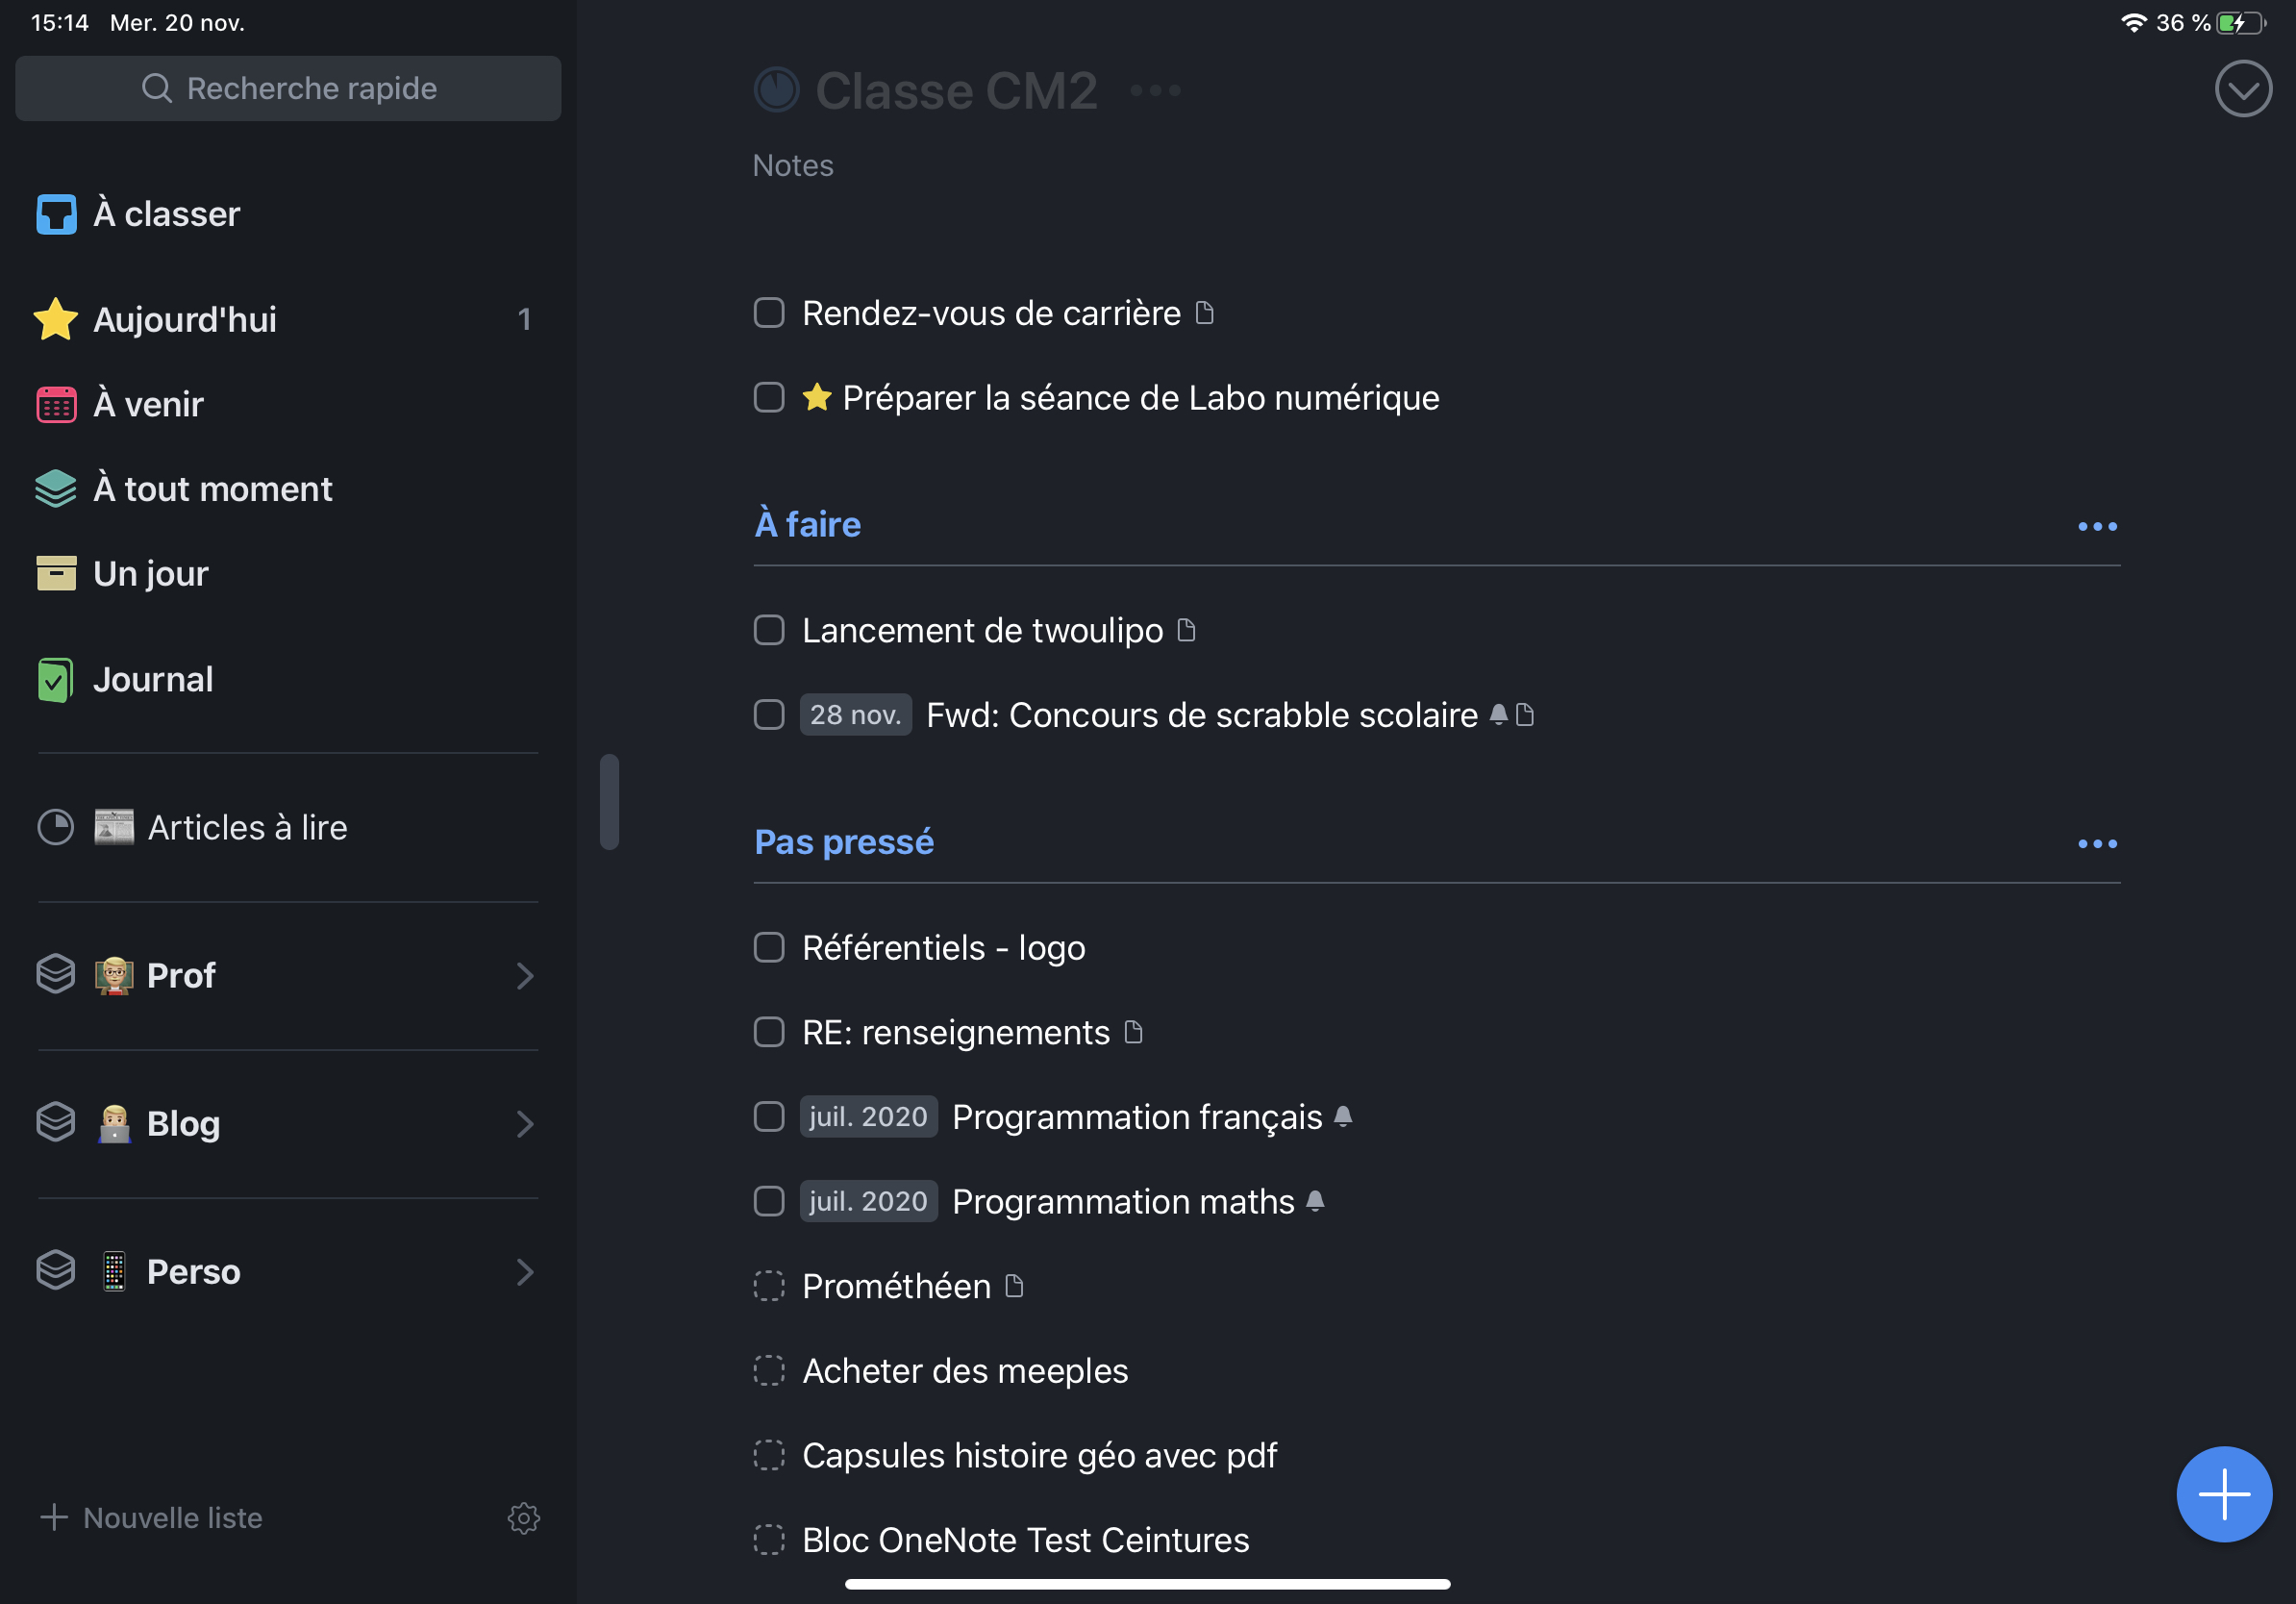
Task: Open the À tout moment list
Action: [x=212, y=489]
